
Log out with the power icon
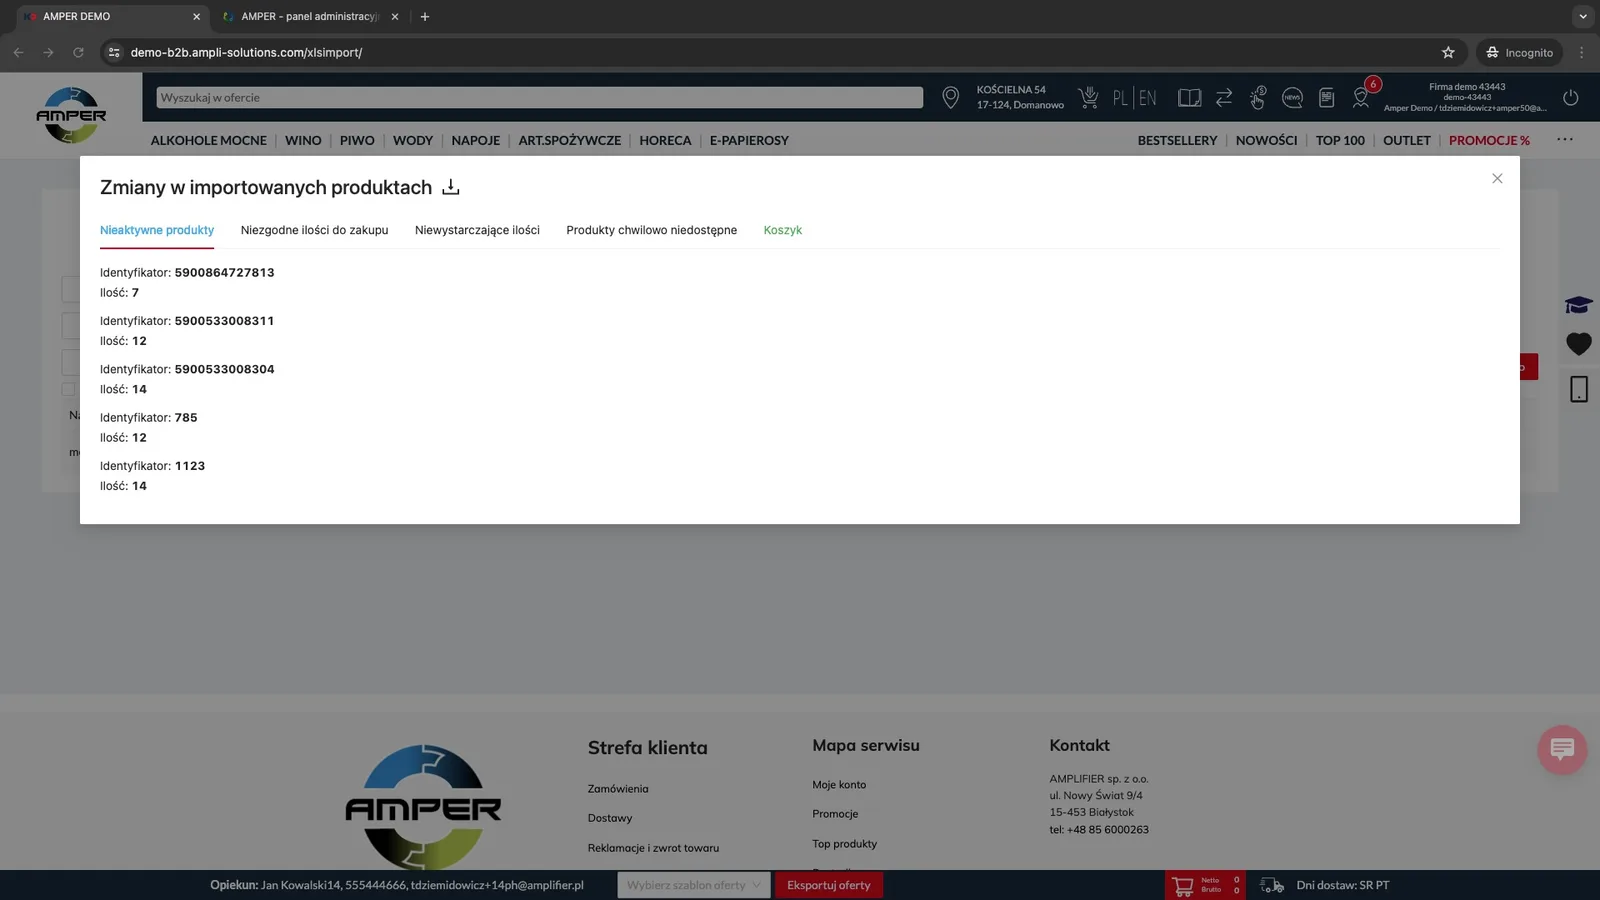[x=1571, y=98]
